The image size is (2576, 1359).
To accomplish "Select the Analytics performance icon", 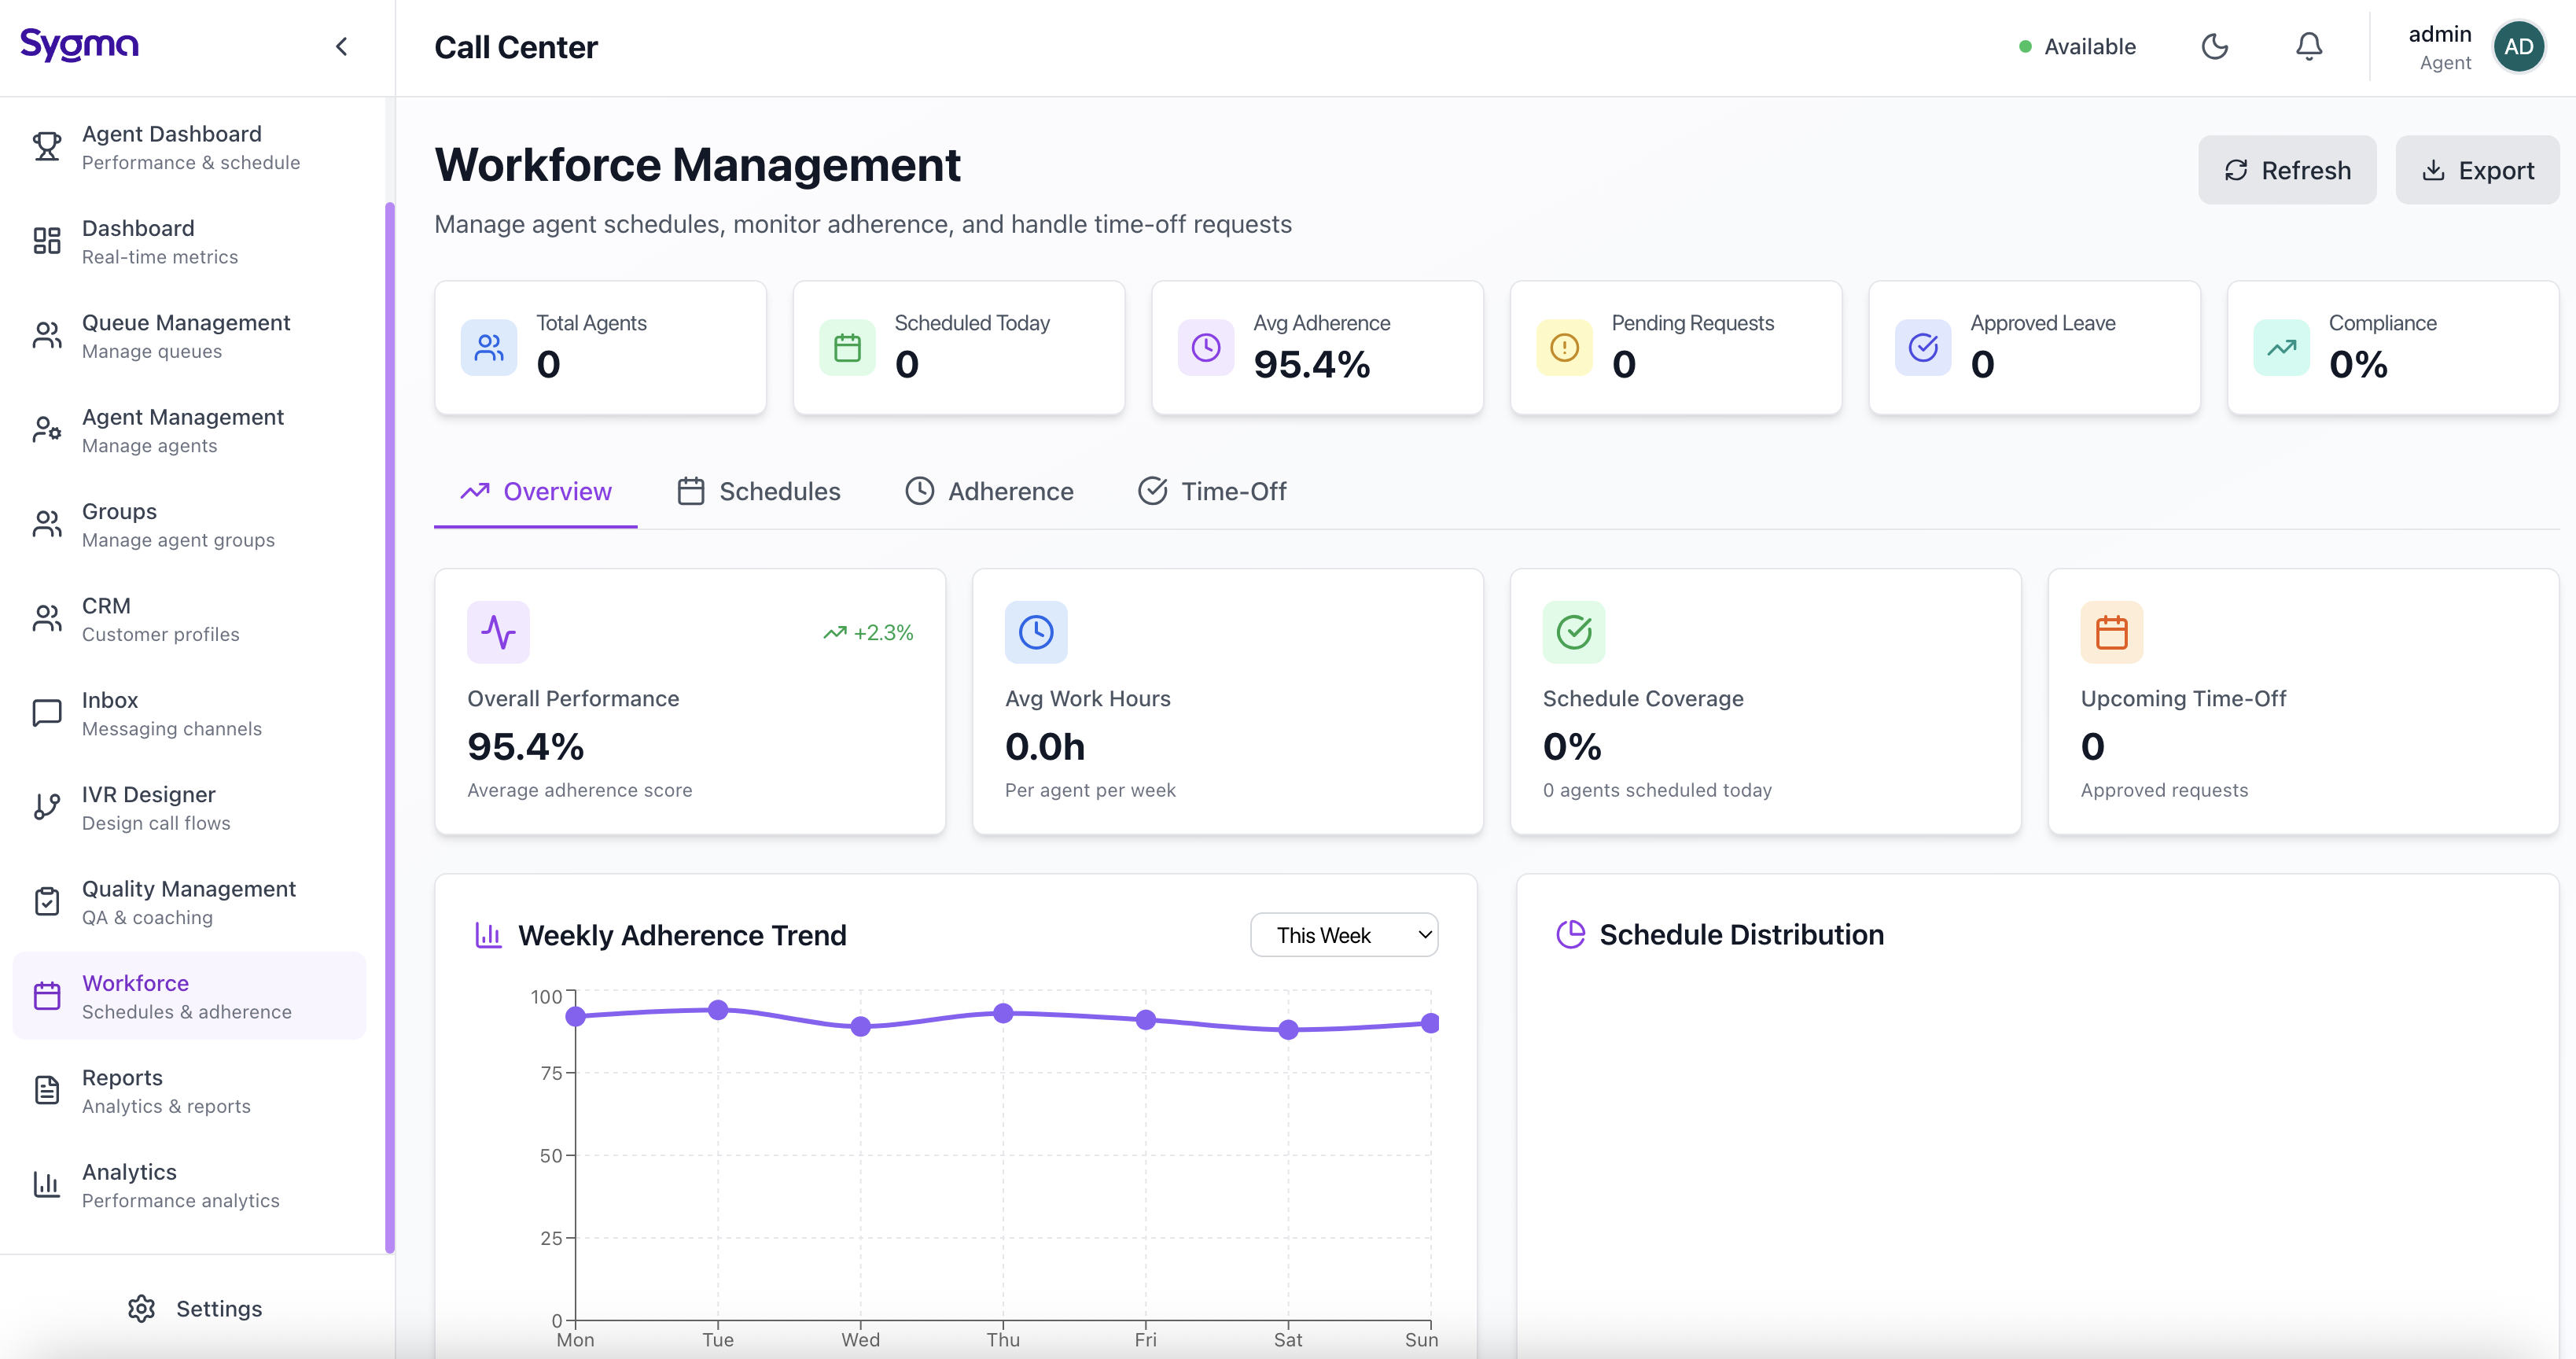I will coord(47,1184).
